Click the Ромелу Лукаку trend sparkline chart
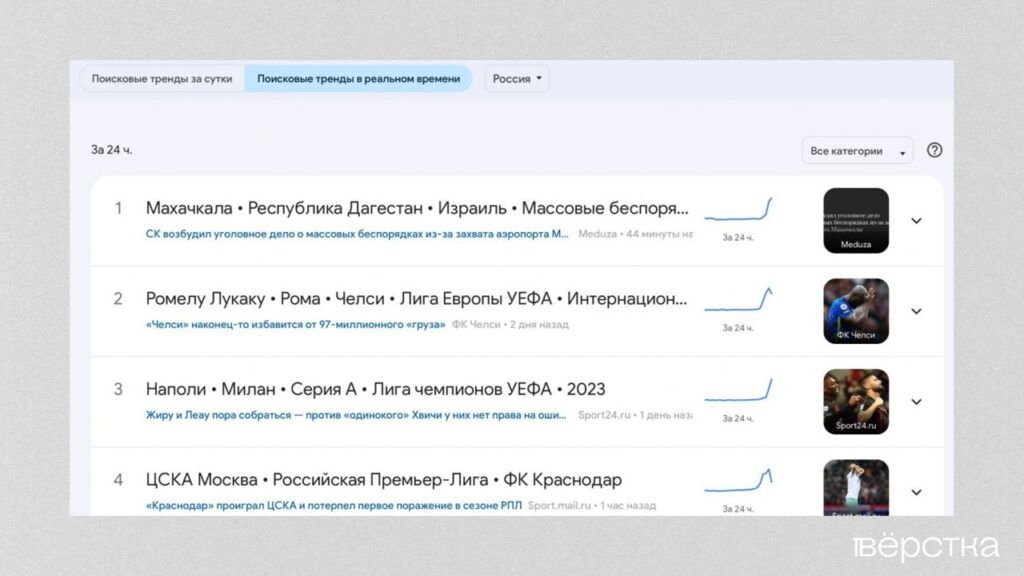Screen dimensions: 1024x576 tap(738, 301)
